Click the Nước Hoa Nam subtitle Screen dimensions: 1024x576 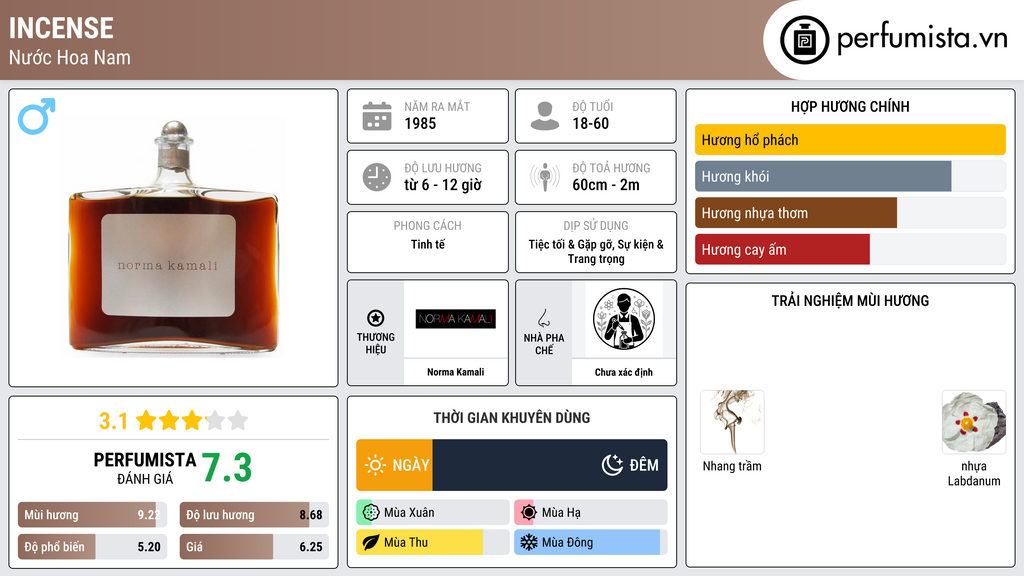pyautogui.click(x=70, y=58)
